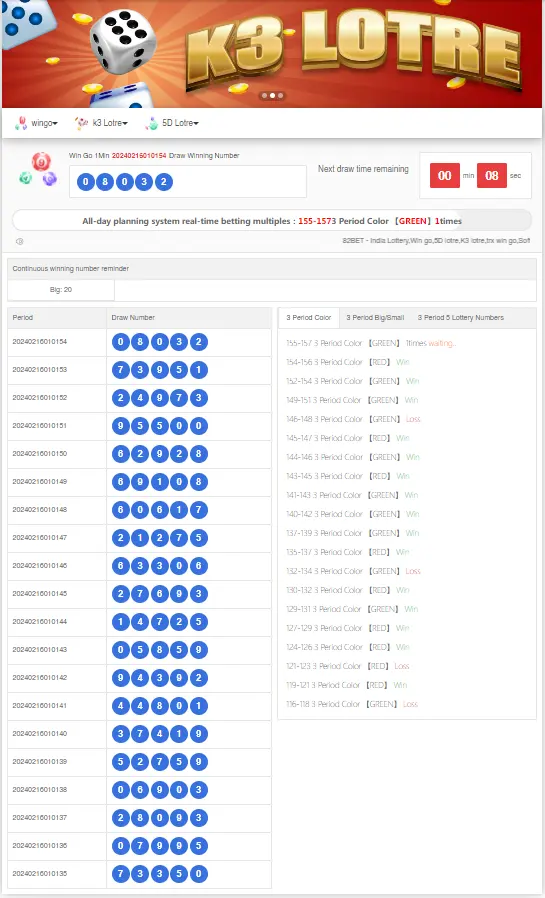
Task: Click period 20240216010152 in the table
Action: click(x=40, y=398)
